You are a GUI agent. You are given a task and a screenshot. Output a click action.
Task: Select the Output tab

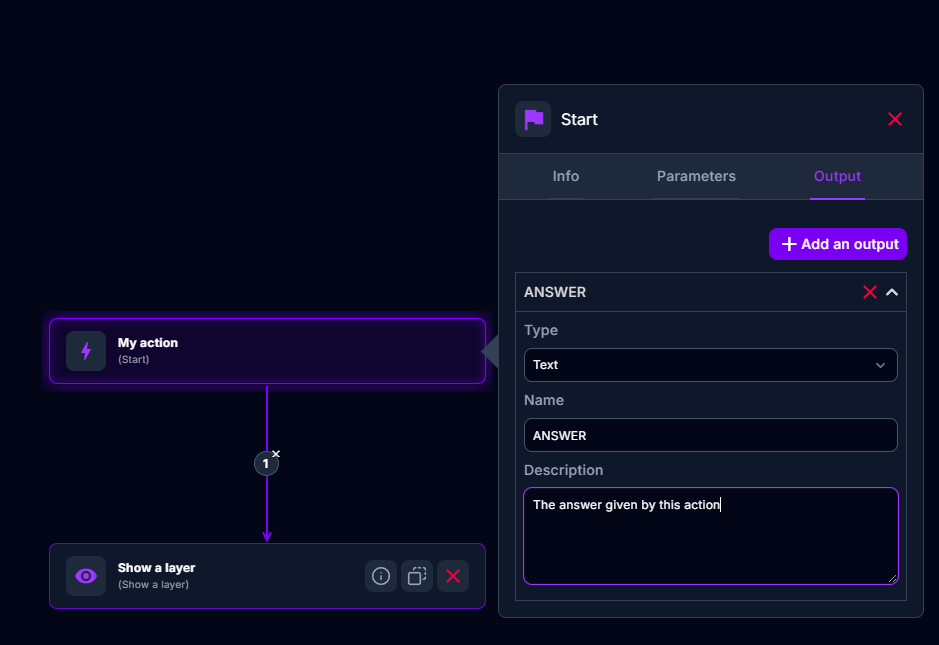[x=837, y=176]
